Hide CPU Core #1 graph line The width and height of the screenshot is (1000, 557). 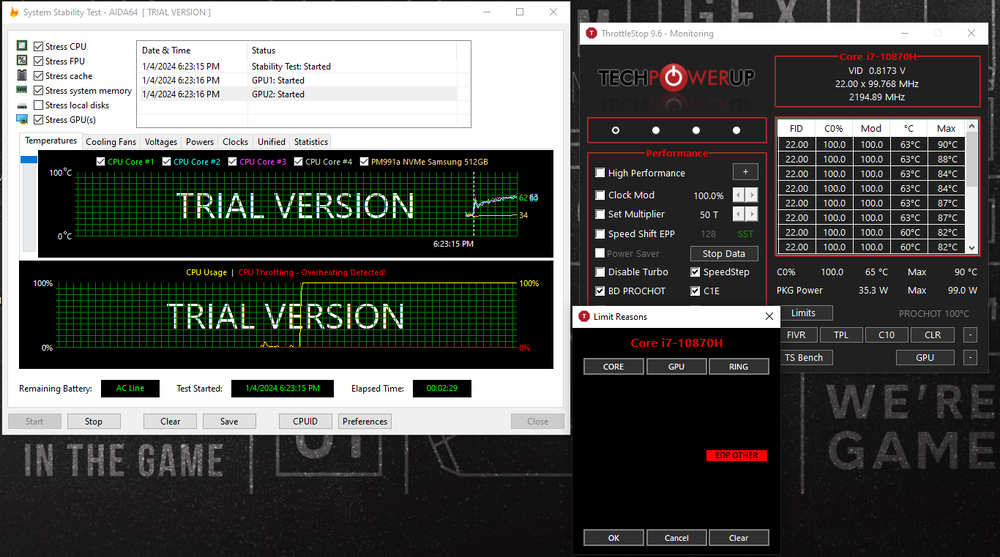click(x=100, y=161)
